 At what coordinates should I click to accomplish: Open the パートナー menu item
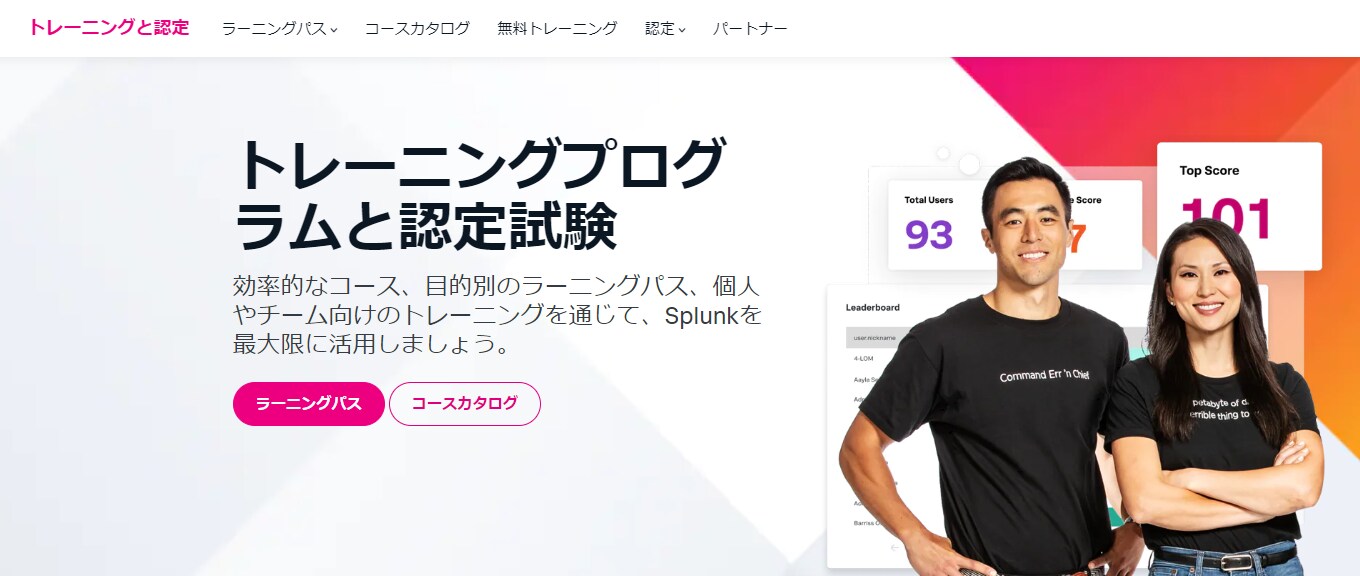coord(750,29)
